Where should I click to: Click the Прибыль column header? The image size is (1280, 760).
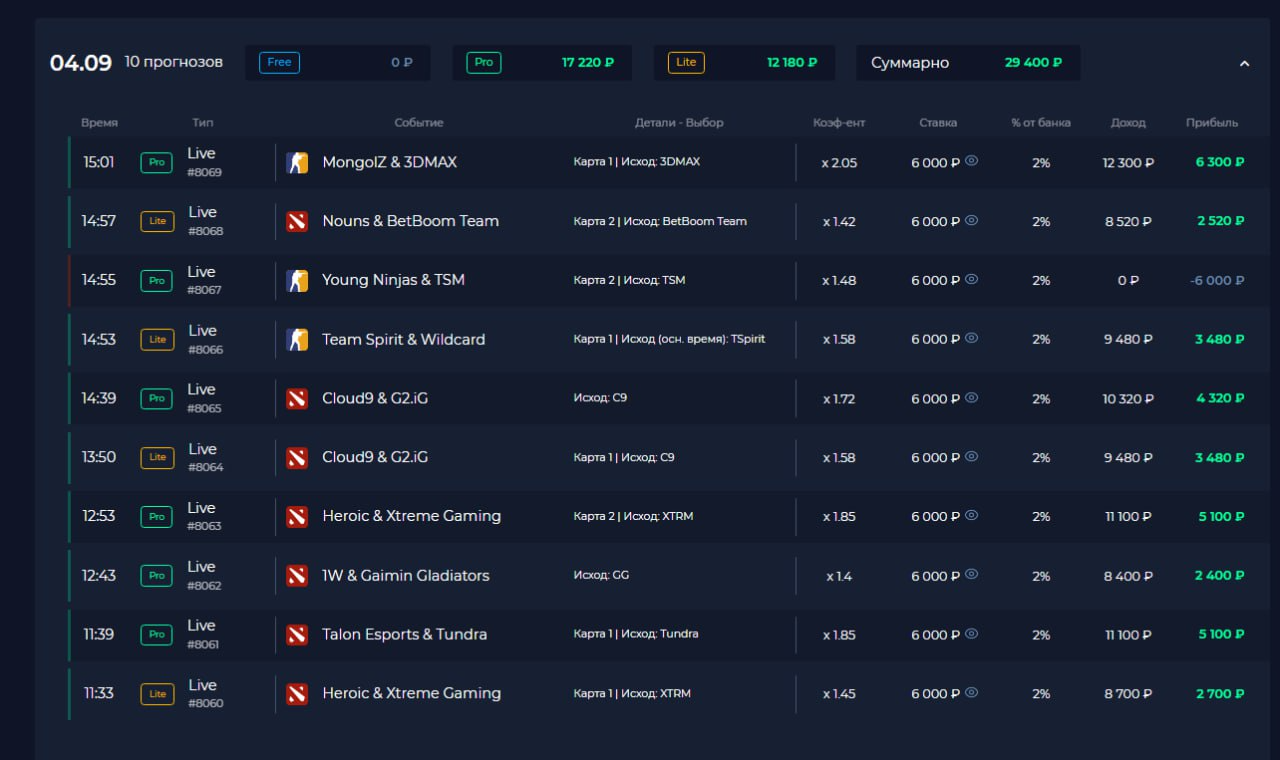point(1212,123)
